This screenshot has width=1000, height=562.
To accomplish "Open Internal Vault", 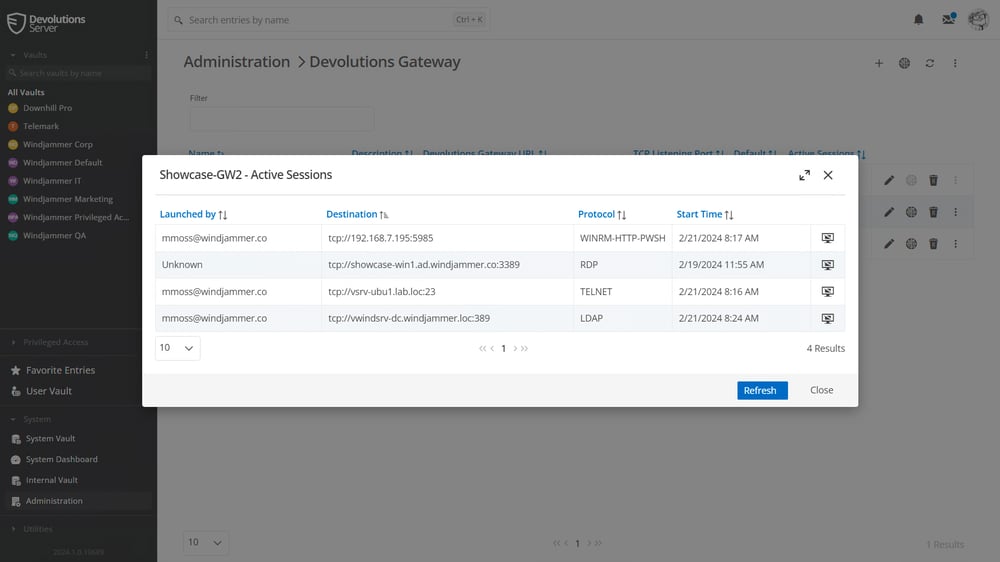I will point(52,480).
